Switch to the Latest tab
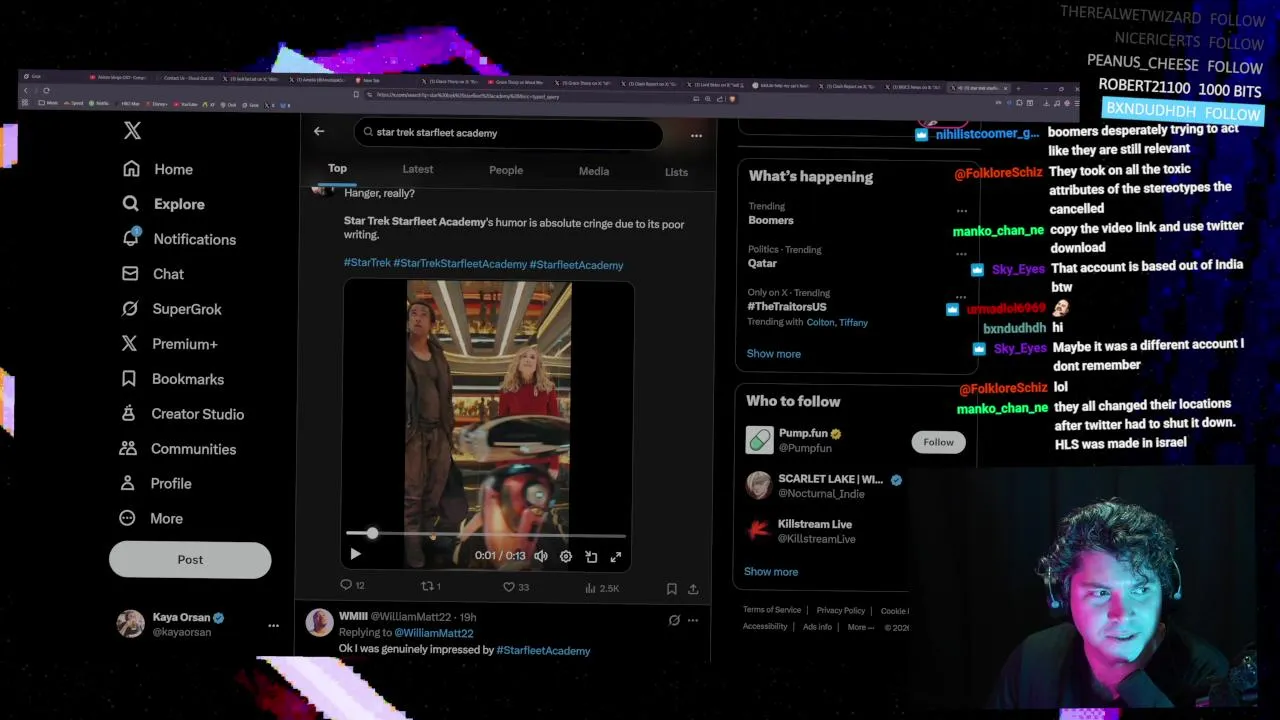The width and height of the screenshot is (1280, 720). coord(418,170)
